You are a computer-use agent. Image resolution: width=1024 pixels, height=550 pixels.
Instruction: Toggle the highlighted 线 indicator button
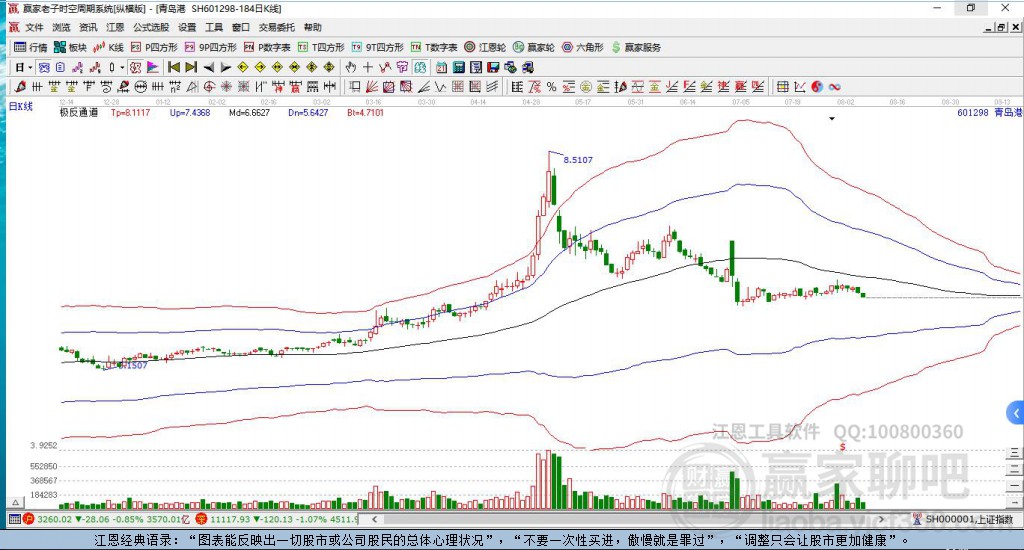(135, 67)
